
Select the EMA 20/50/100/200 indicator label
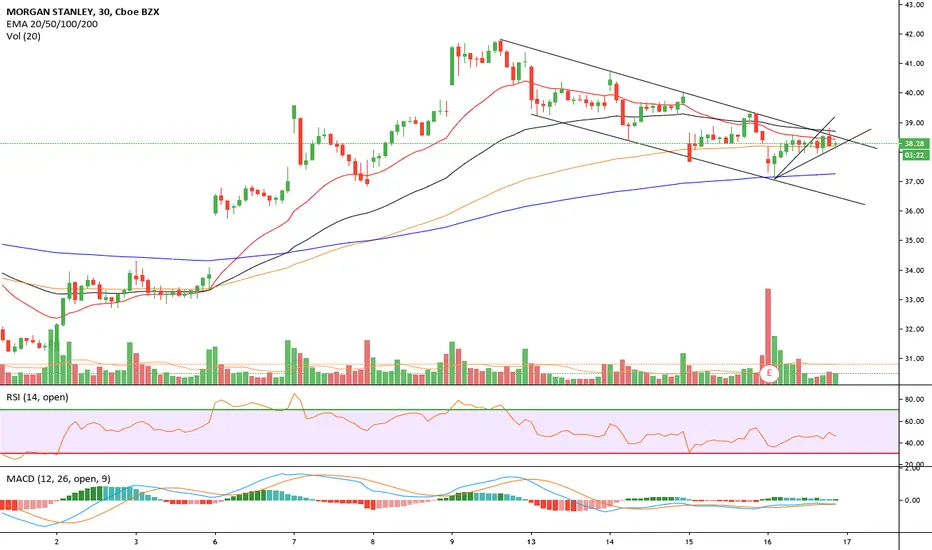[52, 24]
